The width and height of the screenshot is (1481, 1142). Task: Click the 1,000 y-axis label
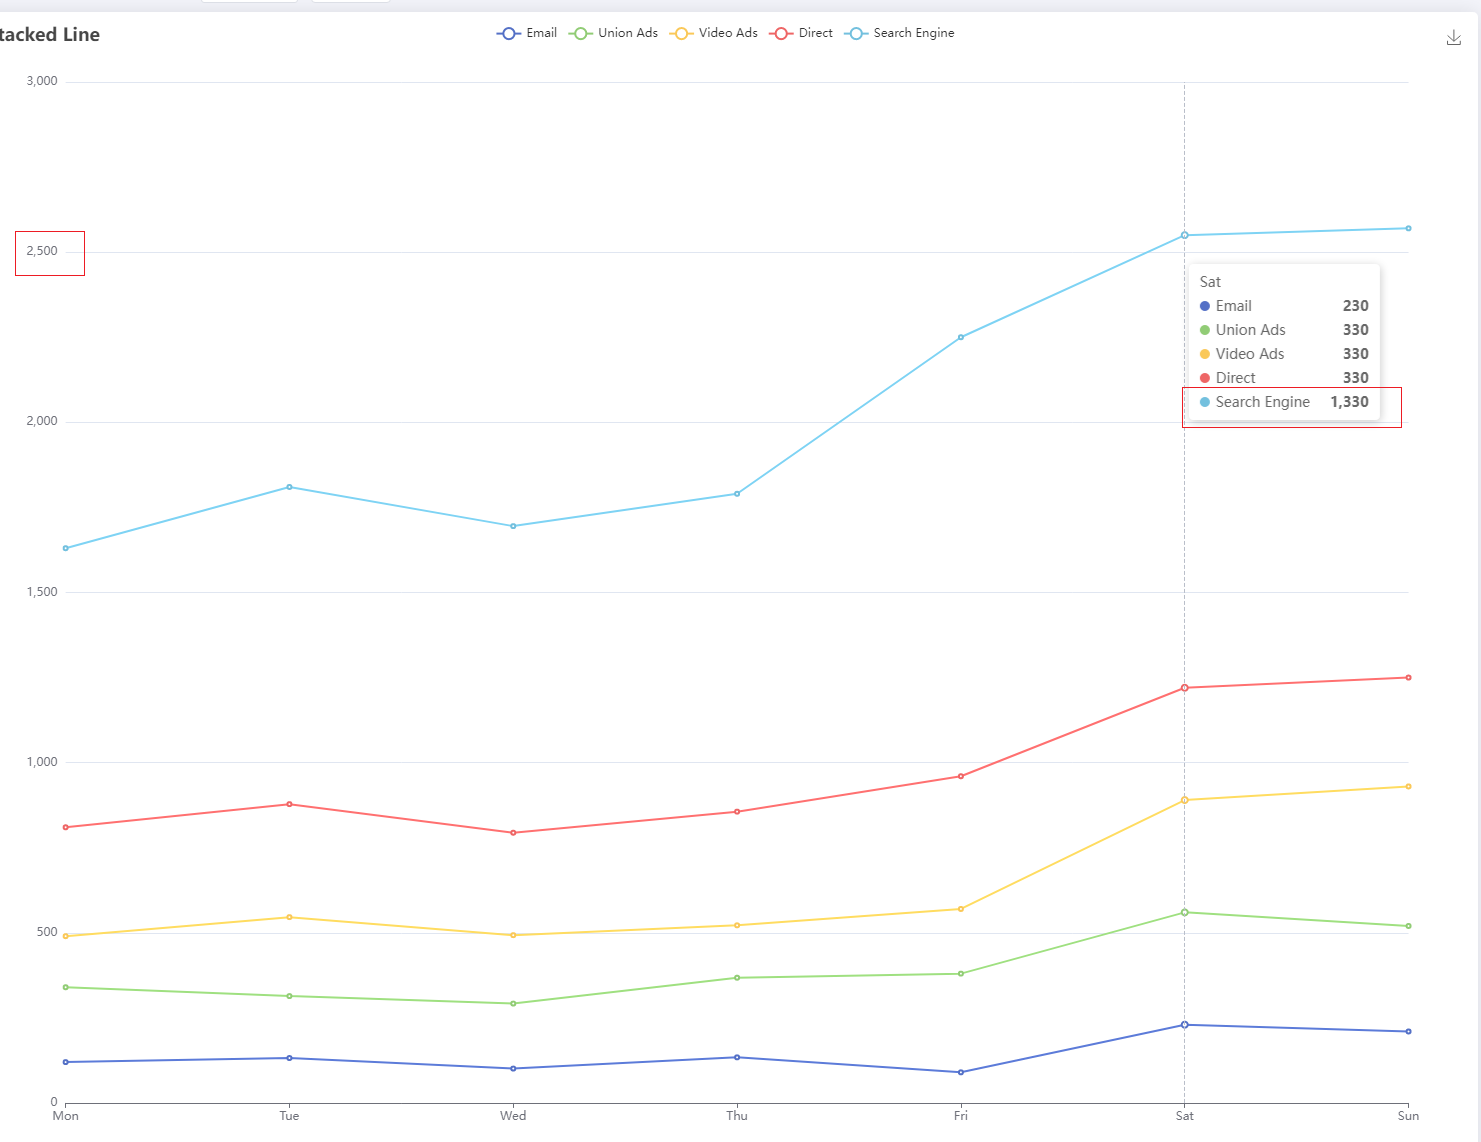[42, 762]
